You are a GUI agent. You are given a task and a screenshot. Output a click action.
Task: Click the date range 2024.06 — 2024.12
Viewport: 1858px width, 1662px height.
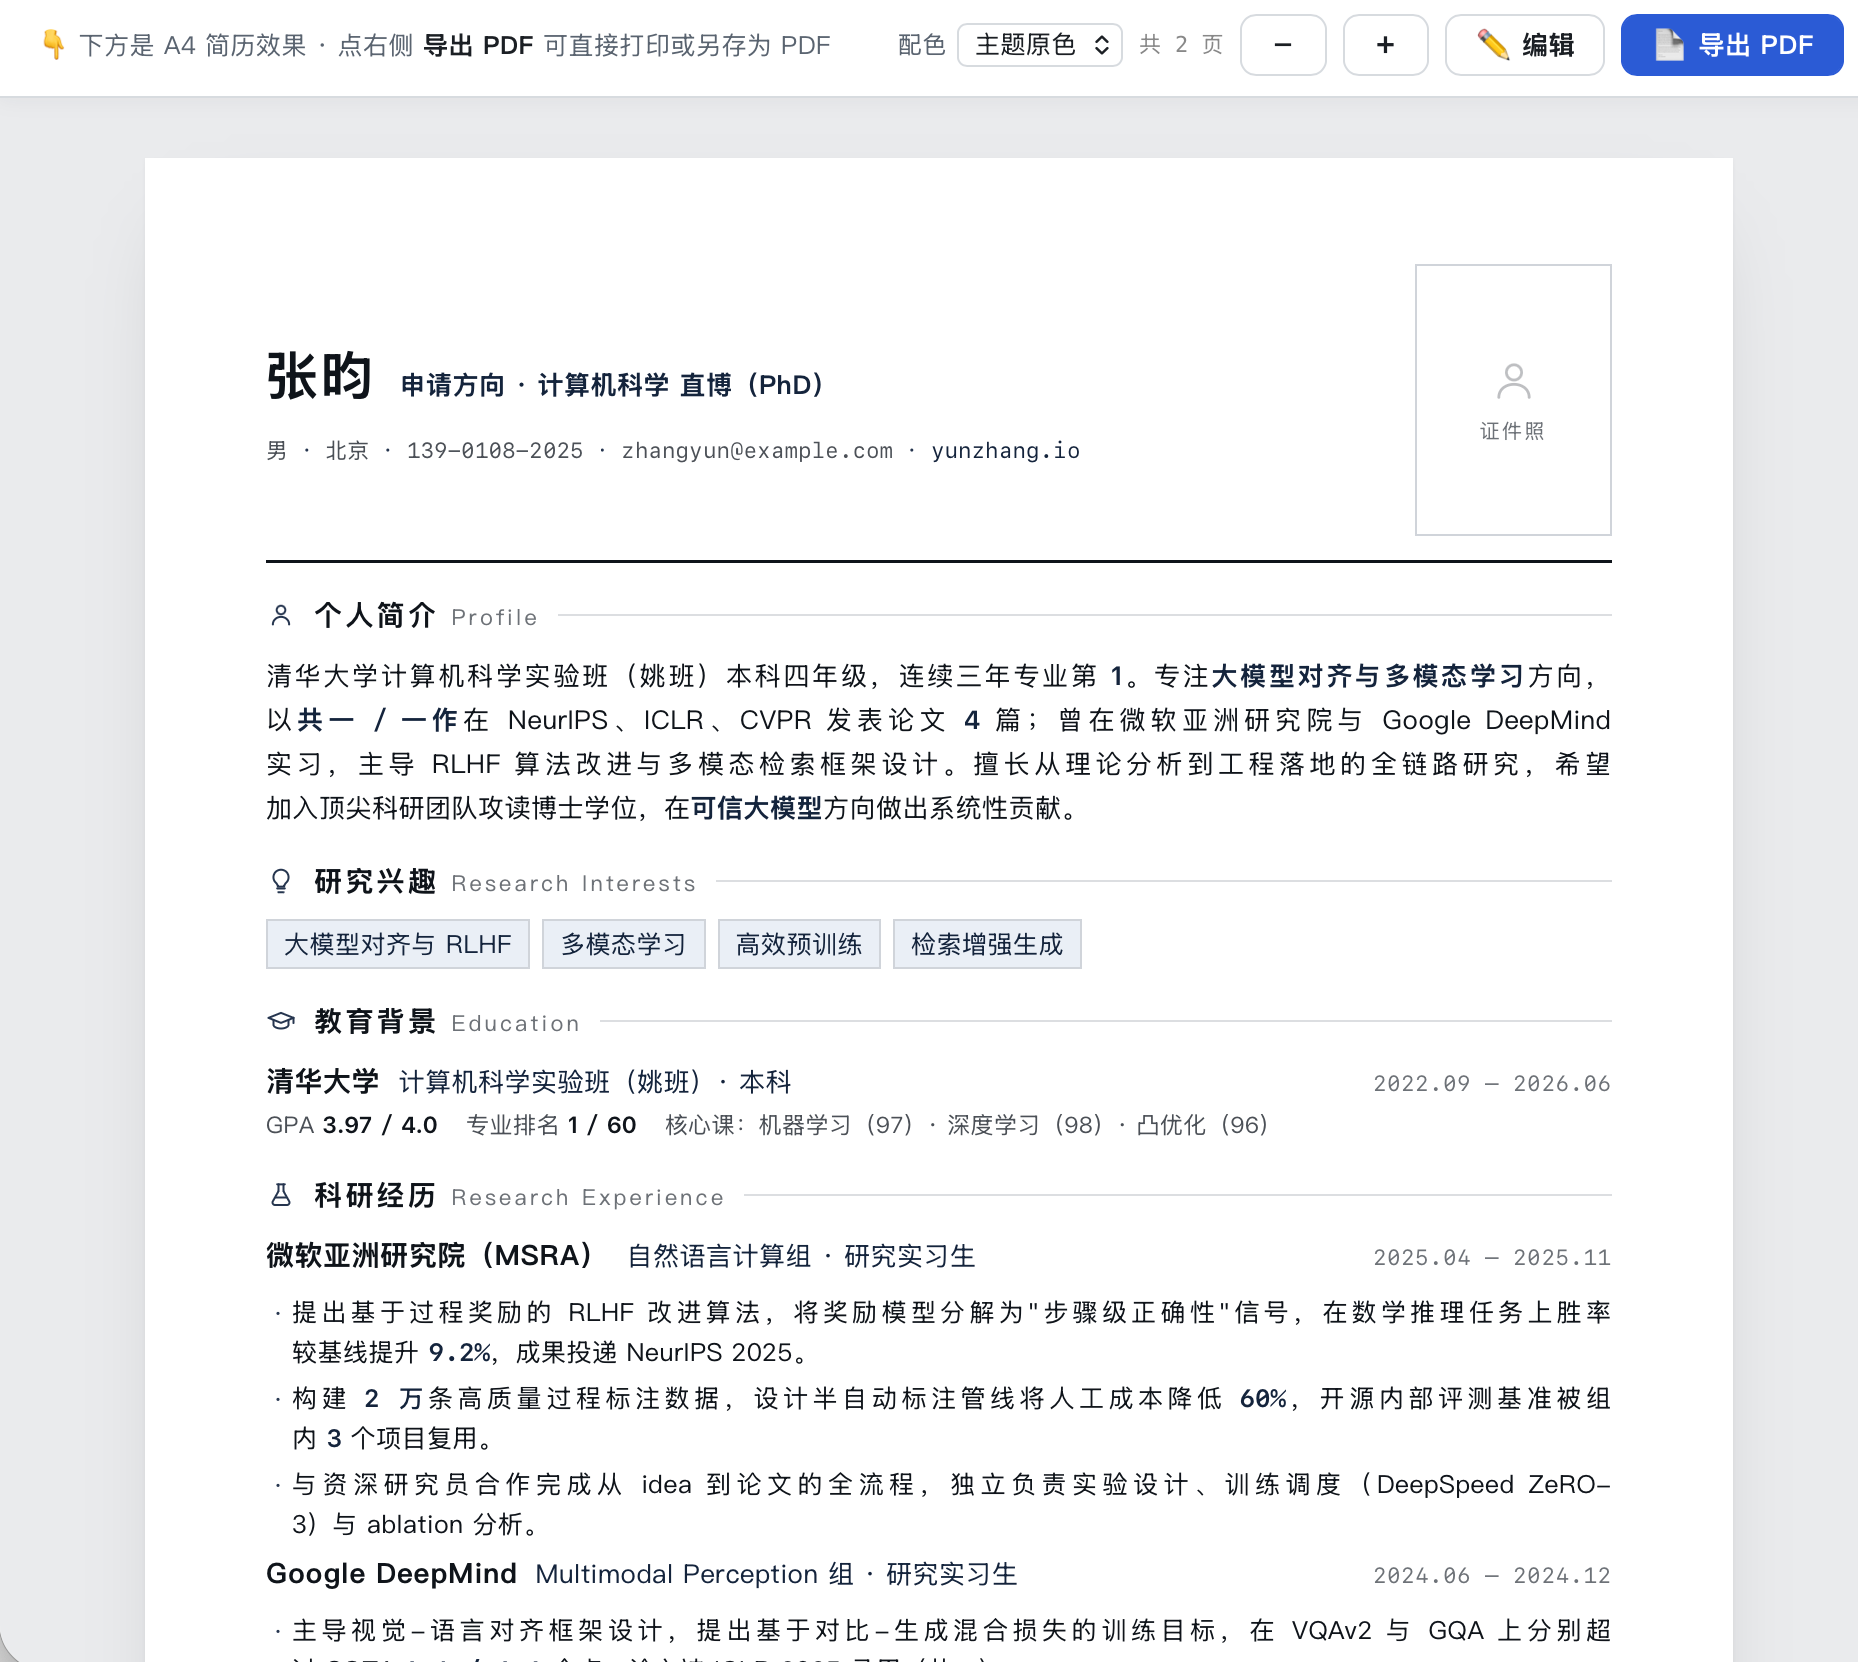tap(1492, 1576)
